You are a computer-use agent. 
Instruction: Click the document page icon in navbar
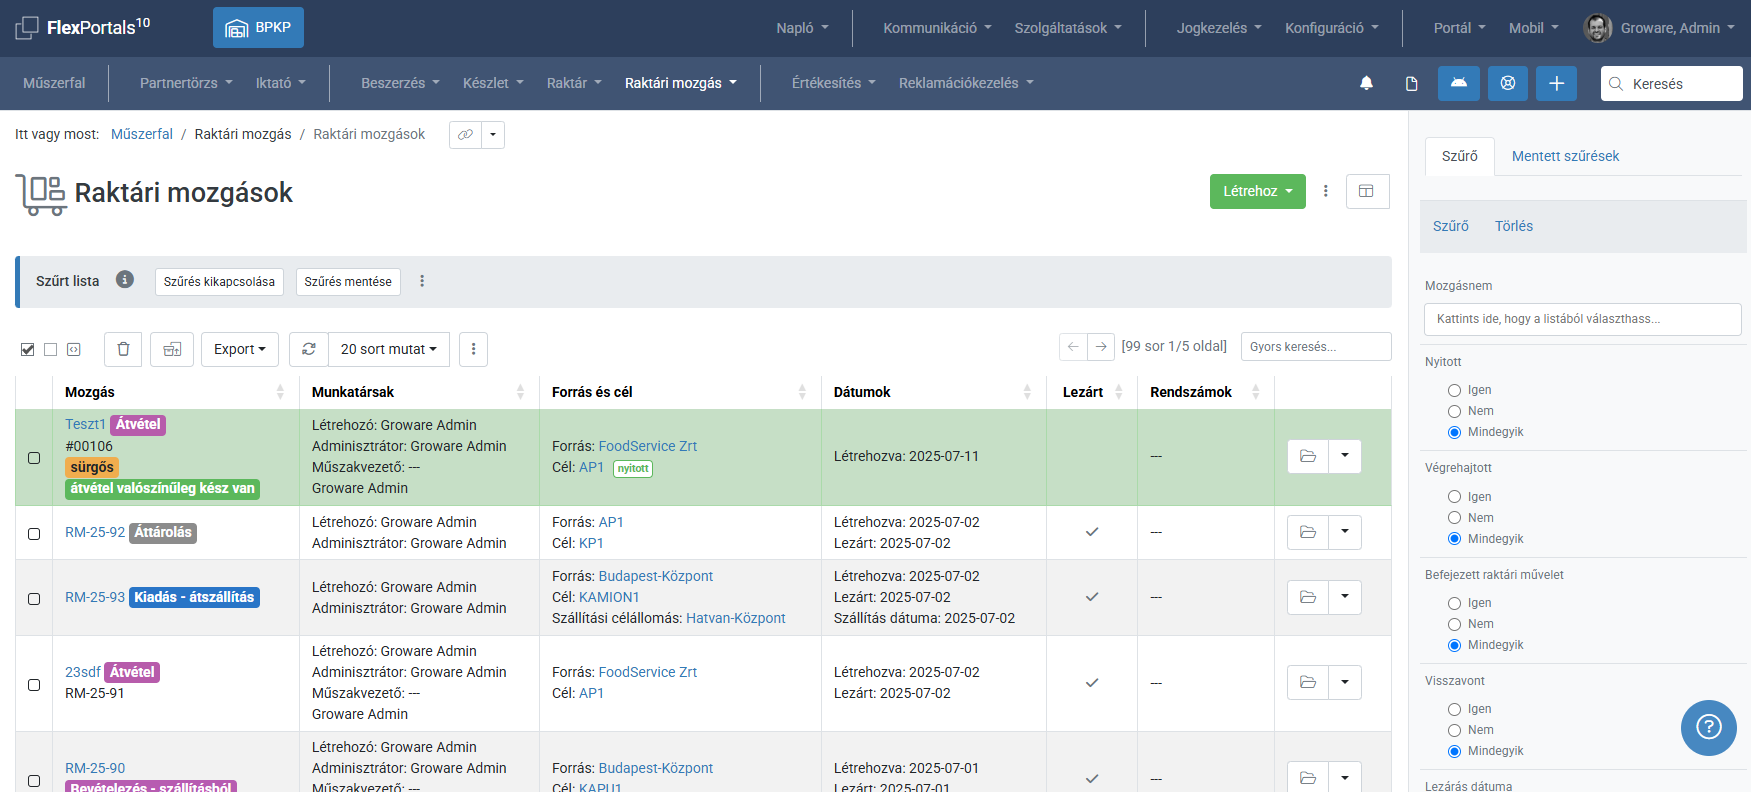[x=1412, y=83]
